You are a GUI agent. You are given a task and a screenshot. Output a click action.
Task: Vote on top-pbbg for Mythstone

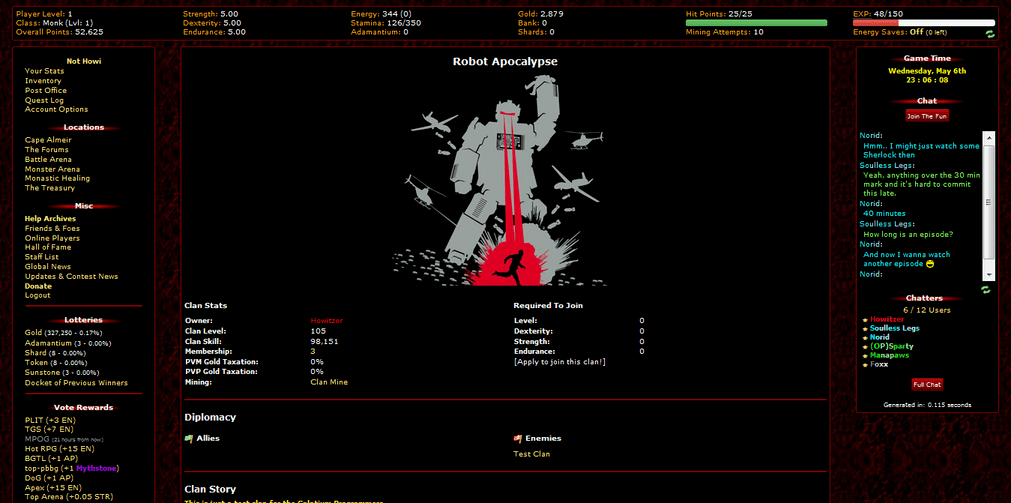coord(72,468)
